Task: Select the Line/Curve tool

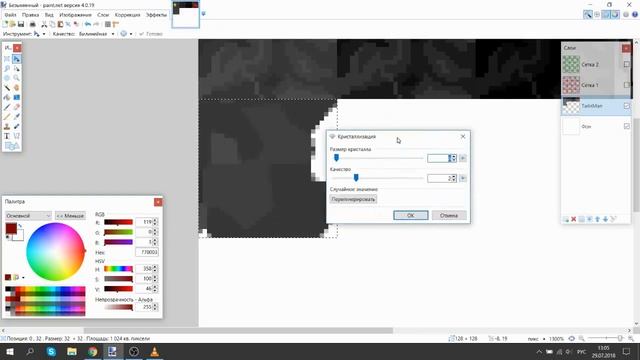Action: 17,136
